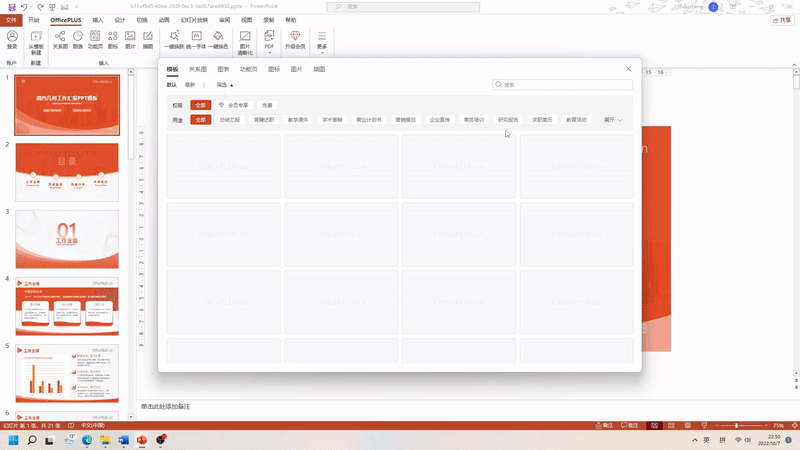Filter templates by 总结汇报 usage
Image resolution: width=800 pixels, height=450 pixels.
pyautogui.click(x=230, y=120)
